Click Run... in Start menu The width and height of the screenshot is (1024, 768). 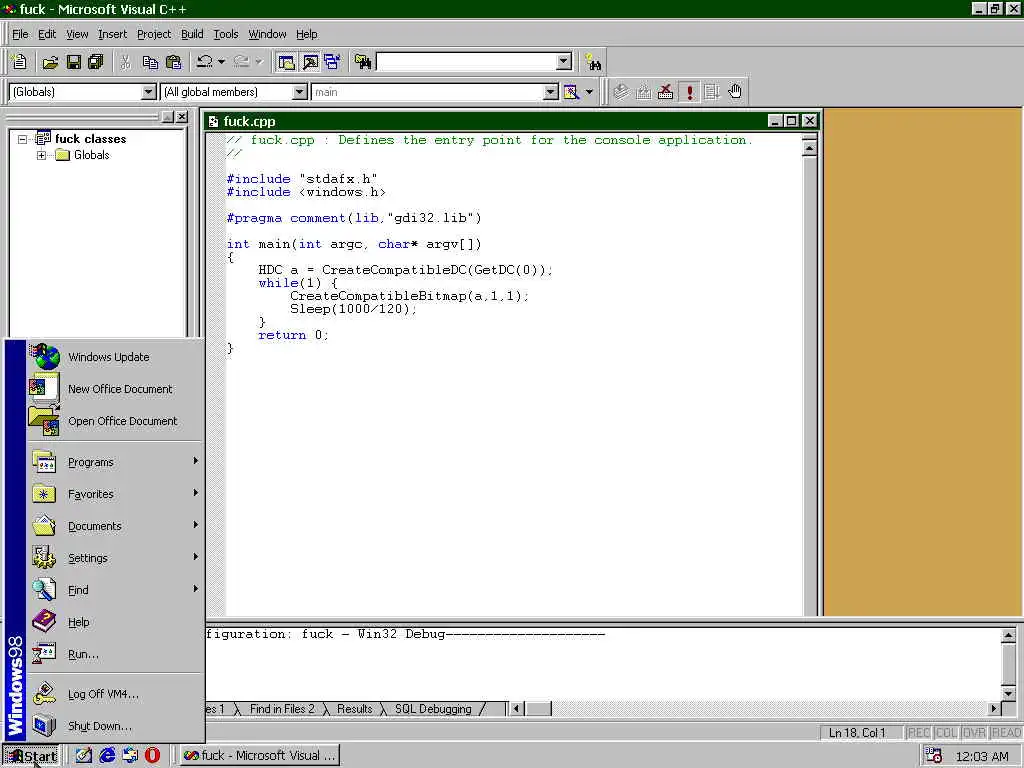coord(116,654)
